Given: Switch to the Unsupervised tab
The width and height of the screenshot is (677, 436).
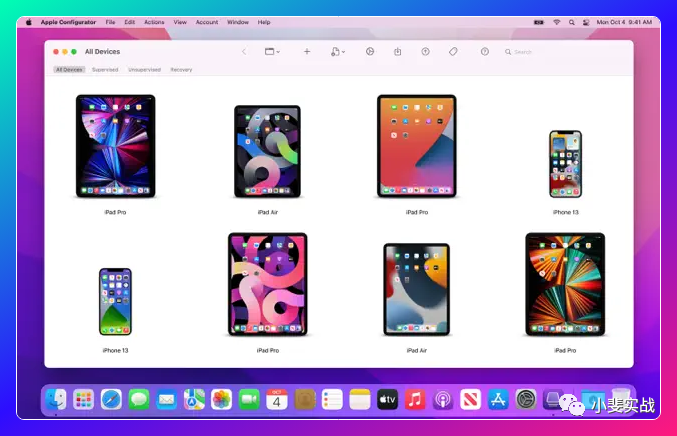Looking at the screenshot, I should [x=144, y=70].
